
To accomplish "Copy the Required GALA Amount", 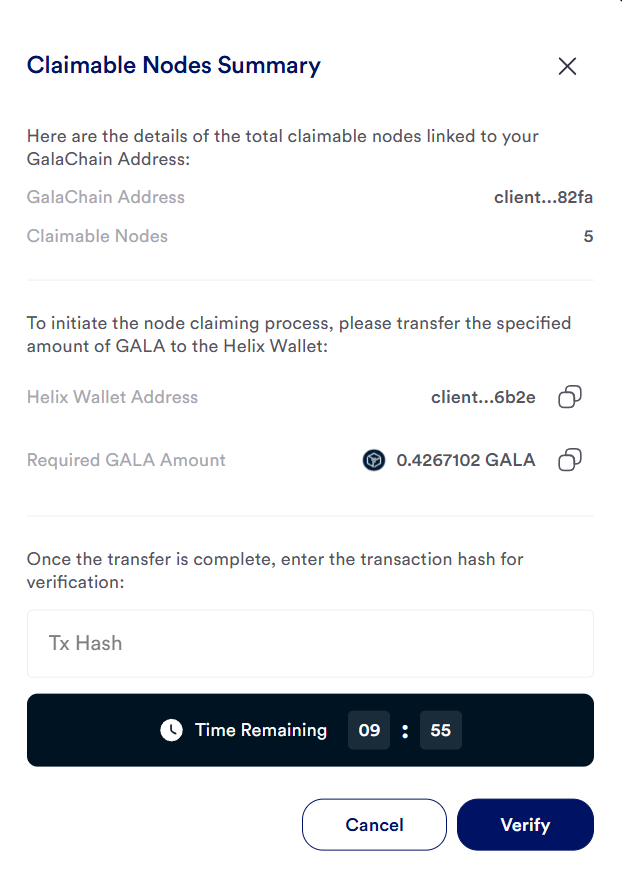I will point(570,460).
